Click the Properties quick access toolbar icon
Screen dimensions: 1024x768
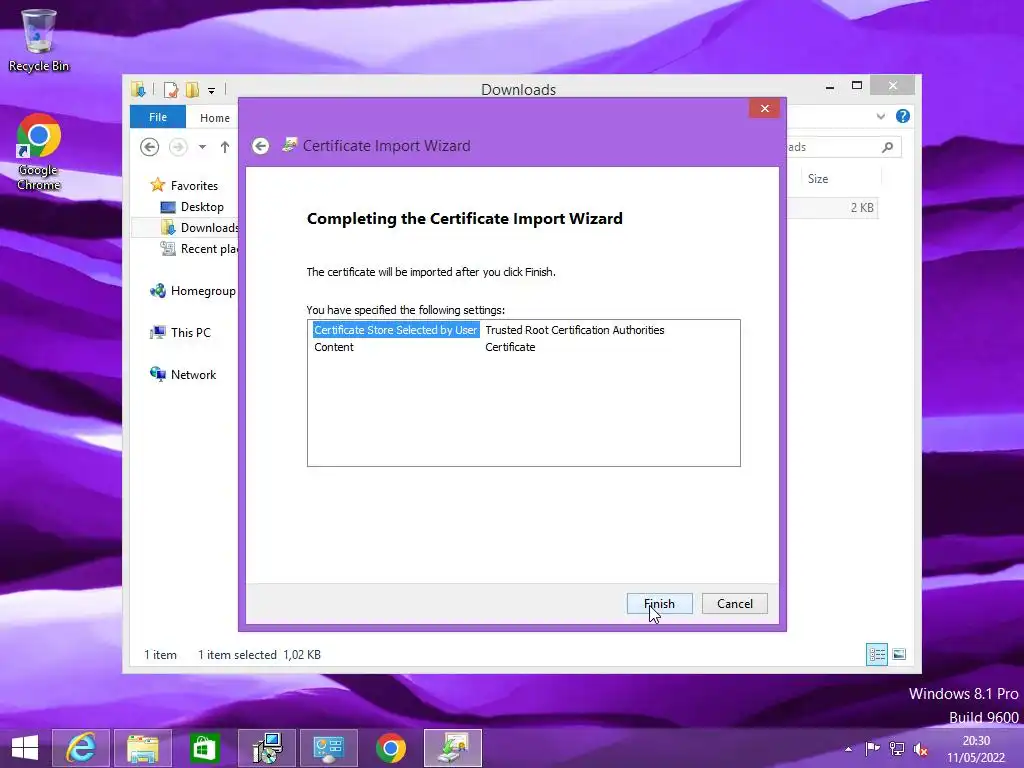point(170,89)
